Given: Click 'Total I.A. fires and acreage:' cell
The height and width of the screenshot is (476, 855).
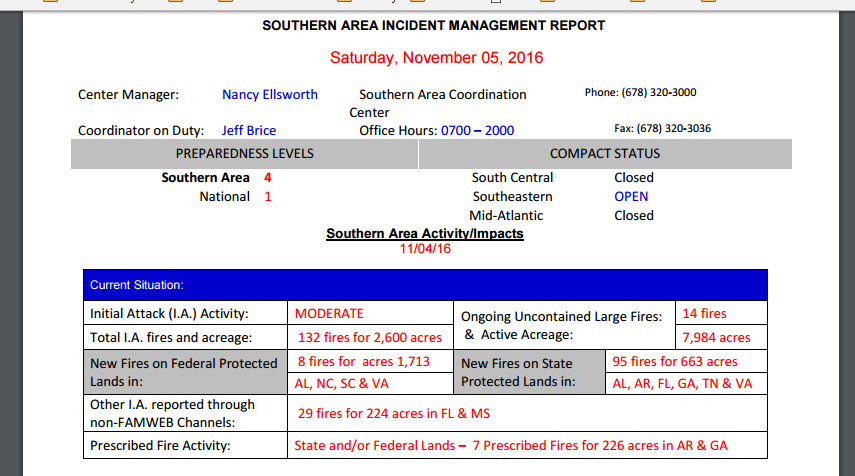Looking at the screenshot, I should (185, 338).
